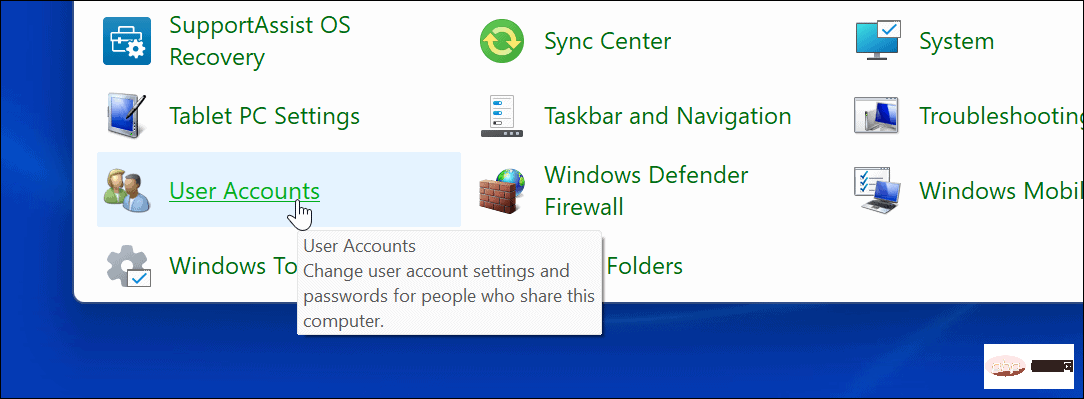
Task: Open the Windows Defender Firewall brick icon
Action: pos(503,190)
